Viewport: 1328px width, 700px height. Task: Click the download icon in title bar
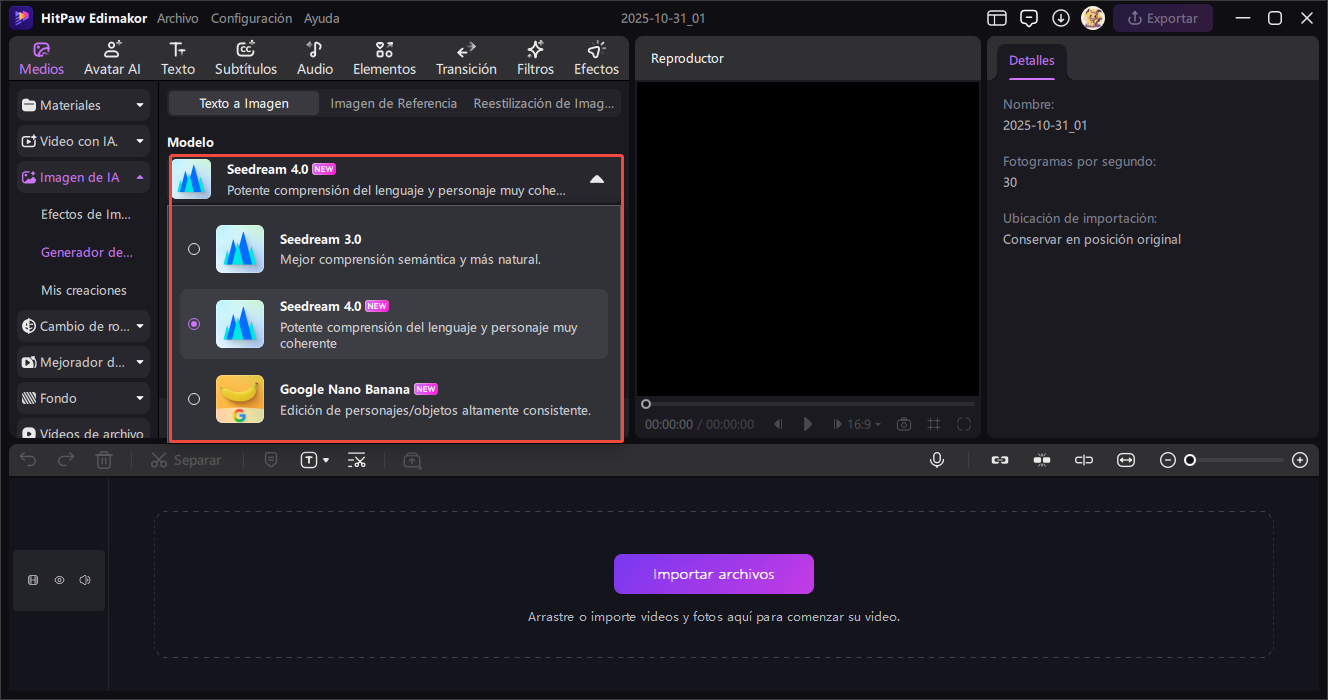pyautogui.click(x=1061, y=18)
